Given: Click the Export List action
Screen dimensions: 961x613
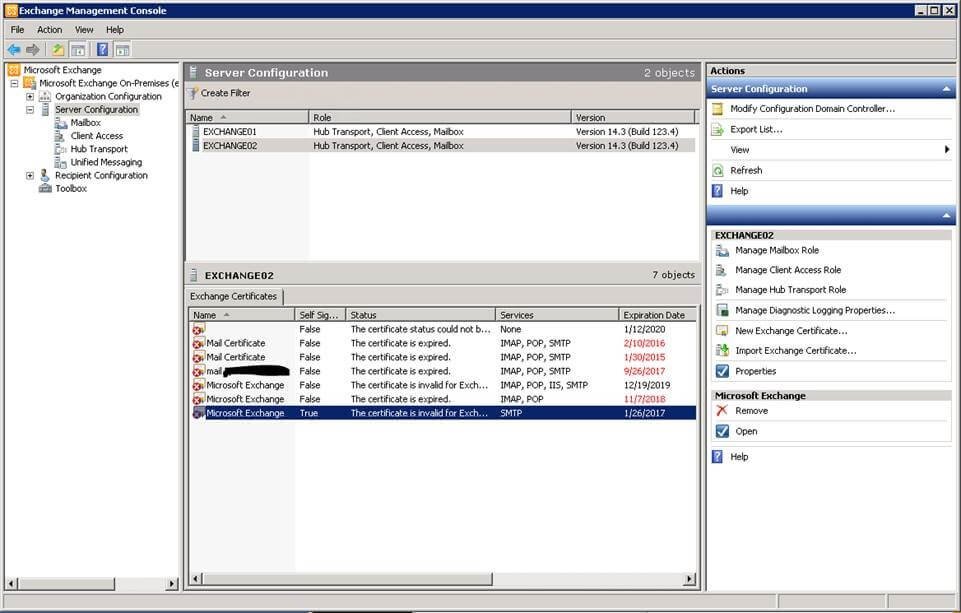Looking at the screenshot, I should pos(756,129).
